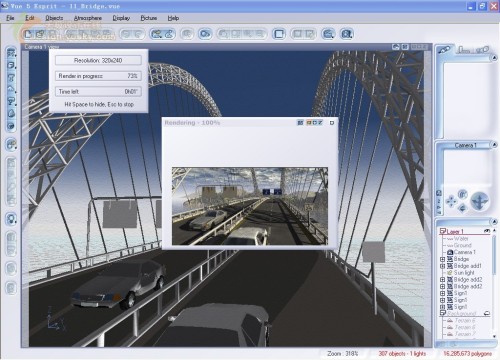Click the render camera toolbar icon

point(205,34)
